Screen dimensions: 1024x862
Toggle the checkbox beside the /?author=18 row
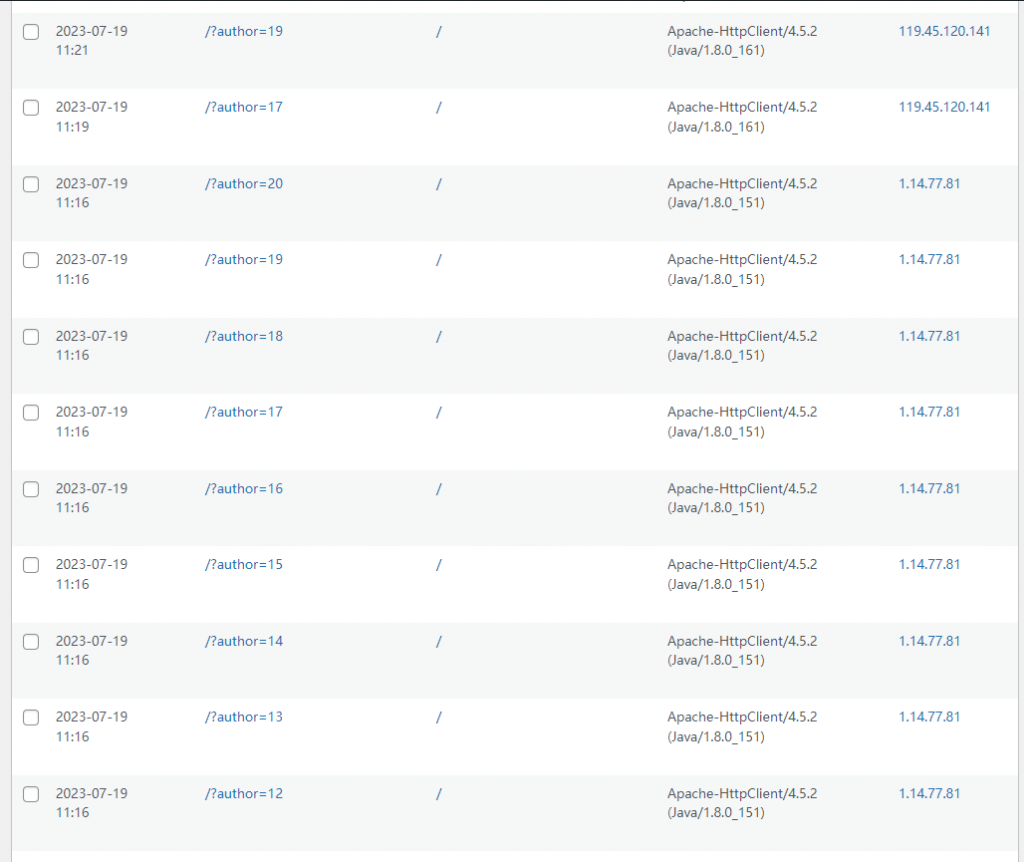click(x=31, y=337)
